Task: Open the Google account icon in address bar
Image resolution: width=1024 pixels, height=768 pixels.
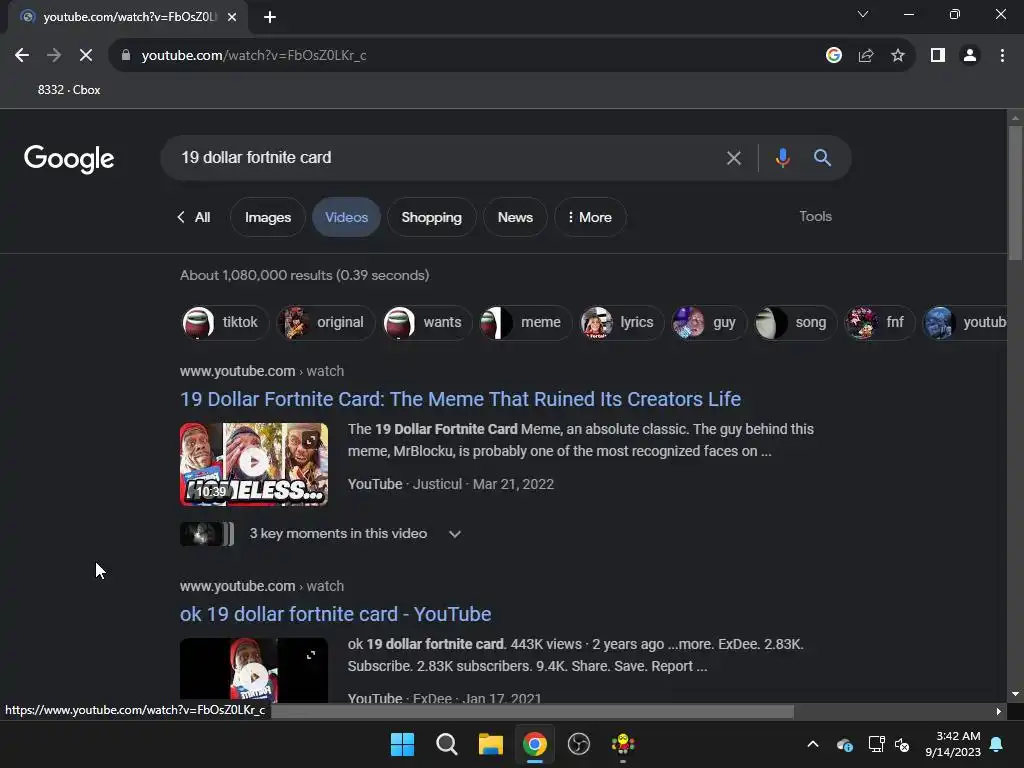Action: pos(833,56)
